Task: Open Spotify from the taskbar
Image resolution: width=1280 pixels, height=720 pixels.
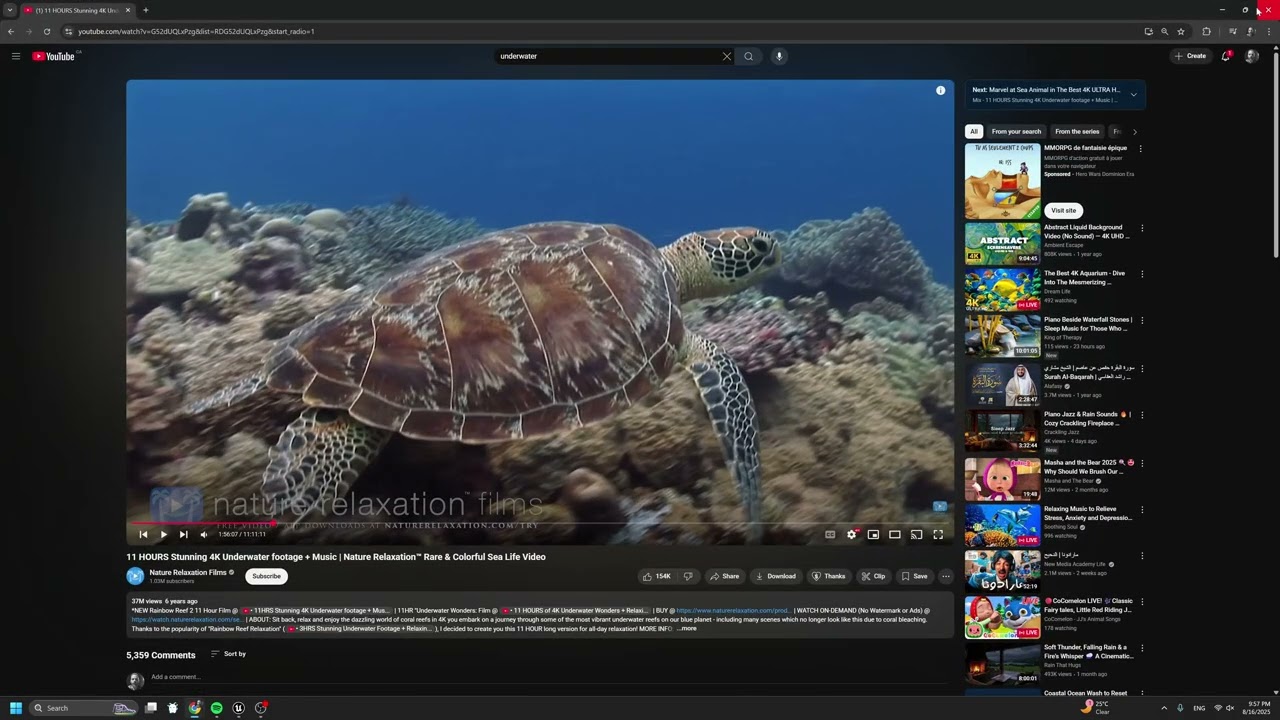Action: point(216,708)
